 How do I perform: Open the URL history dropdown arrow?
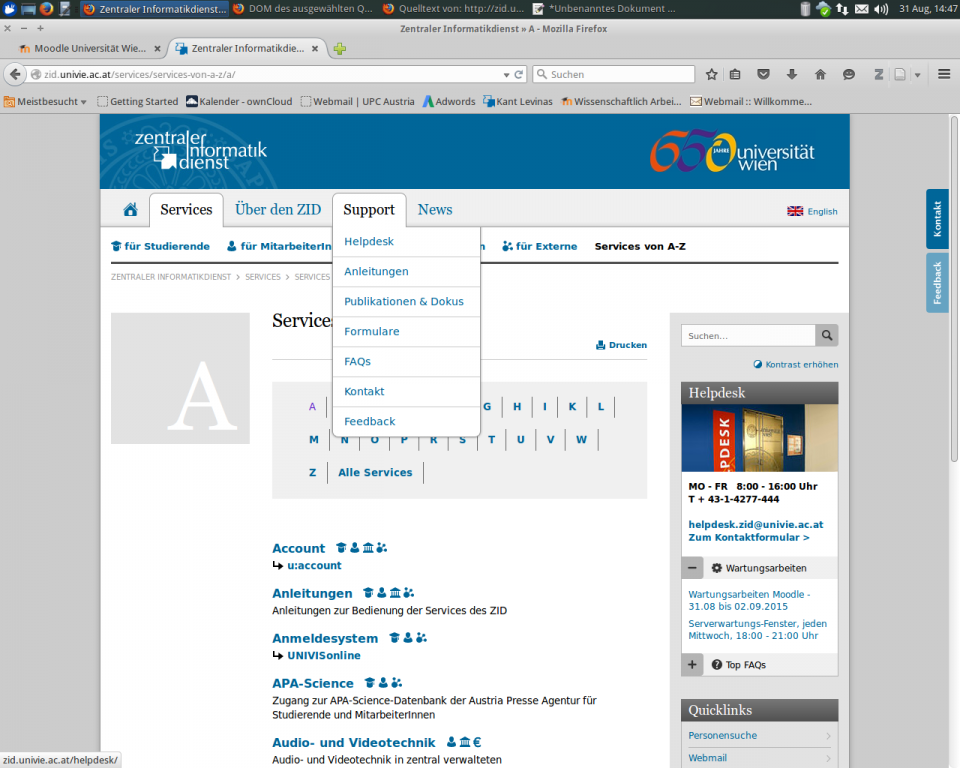point(506,74)
